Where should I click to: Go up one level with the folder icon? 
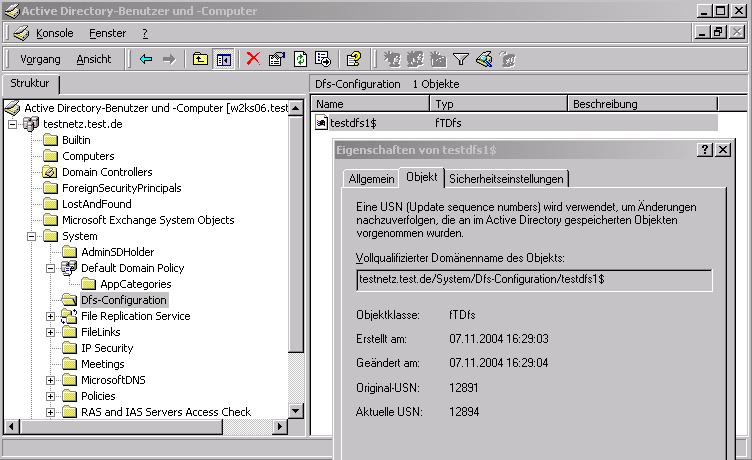(200, 59)
